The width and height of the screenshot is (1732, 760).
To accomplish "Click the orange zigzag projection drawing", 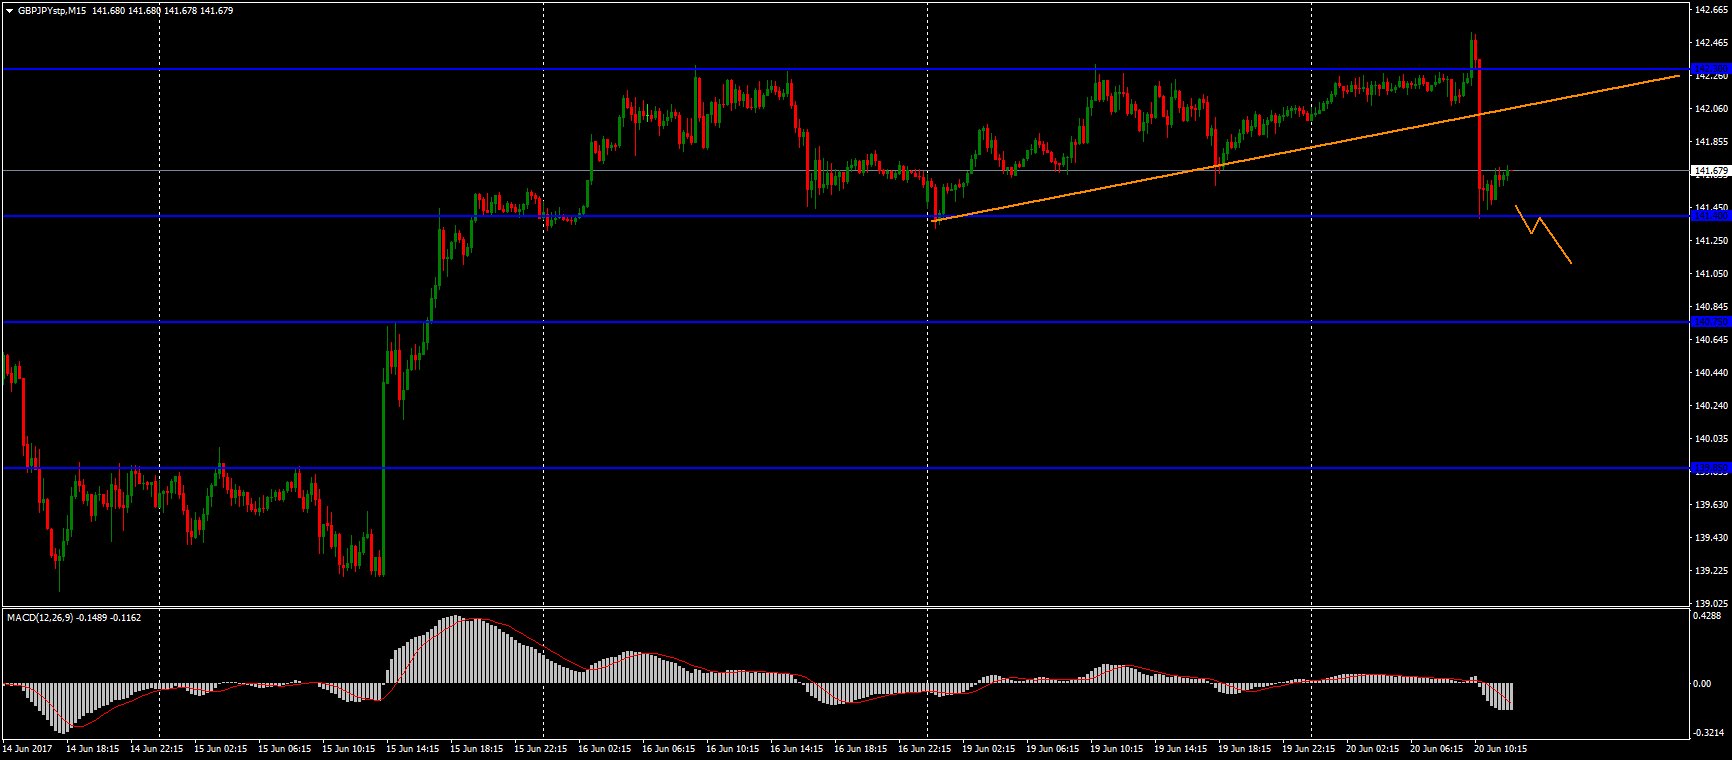I will (1543, 234).
